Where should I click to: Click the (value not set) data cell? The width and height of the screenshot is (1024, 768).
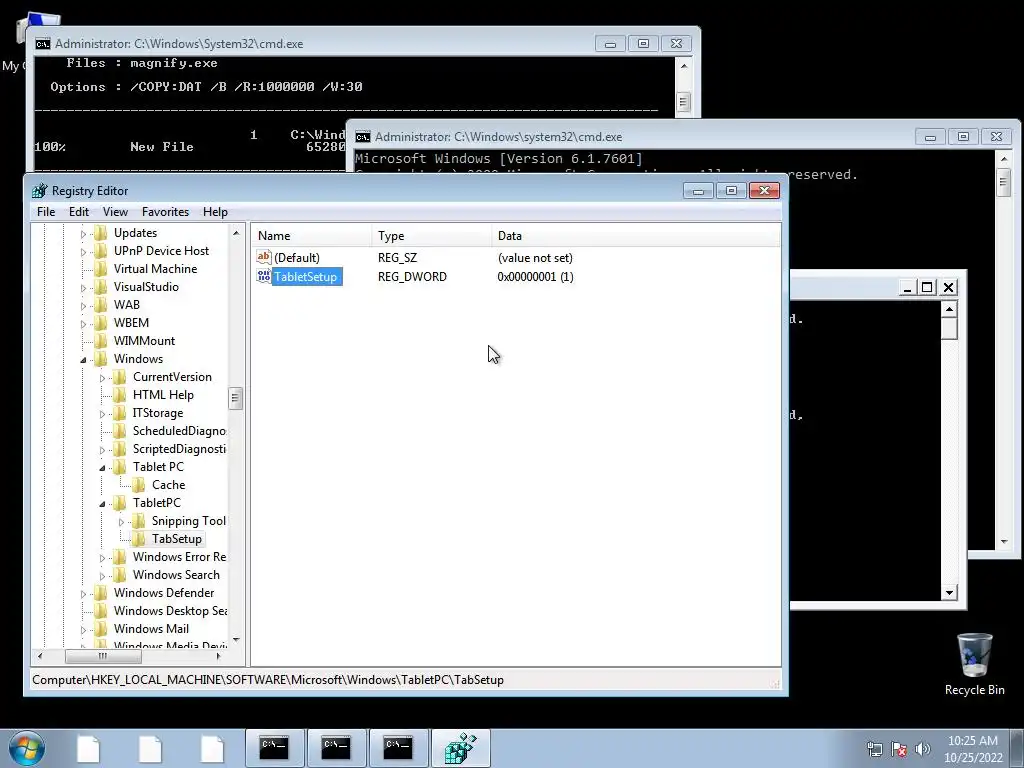coord(535,257)
